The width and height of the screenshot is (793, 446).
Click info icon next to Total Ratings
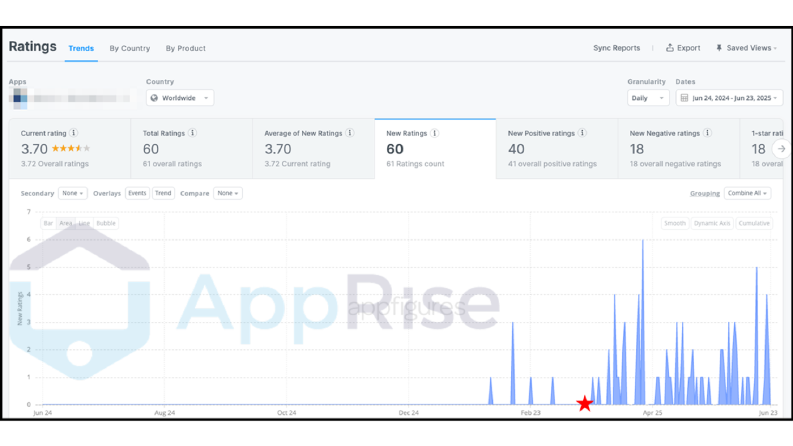[192, 133]
